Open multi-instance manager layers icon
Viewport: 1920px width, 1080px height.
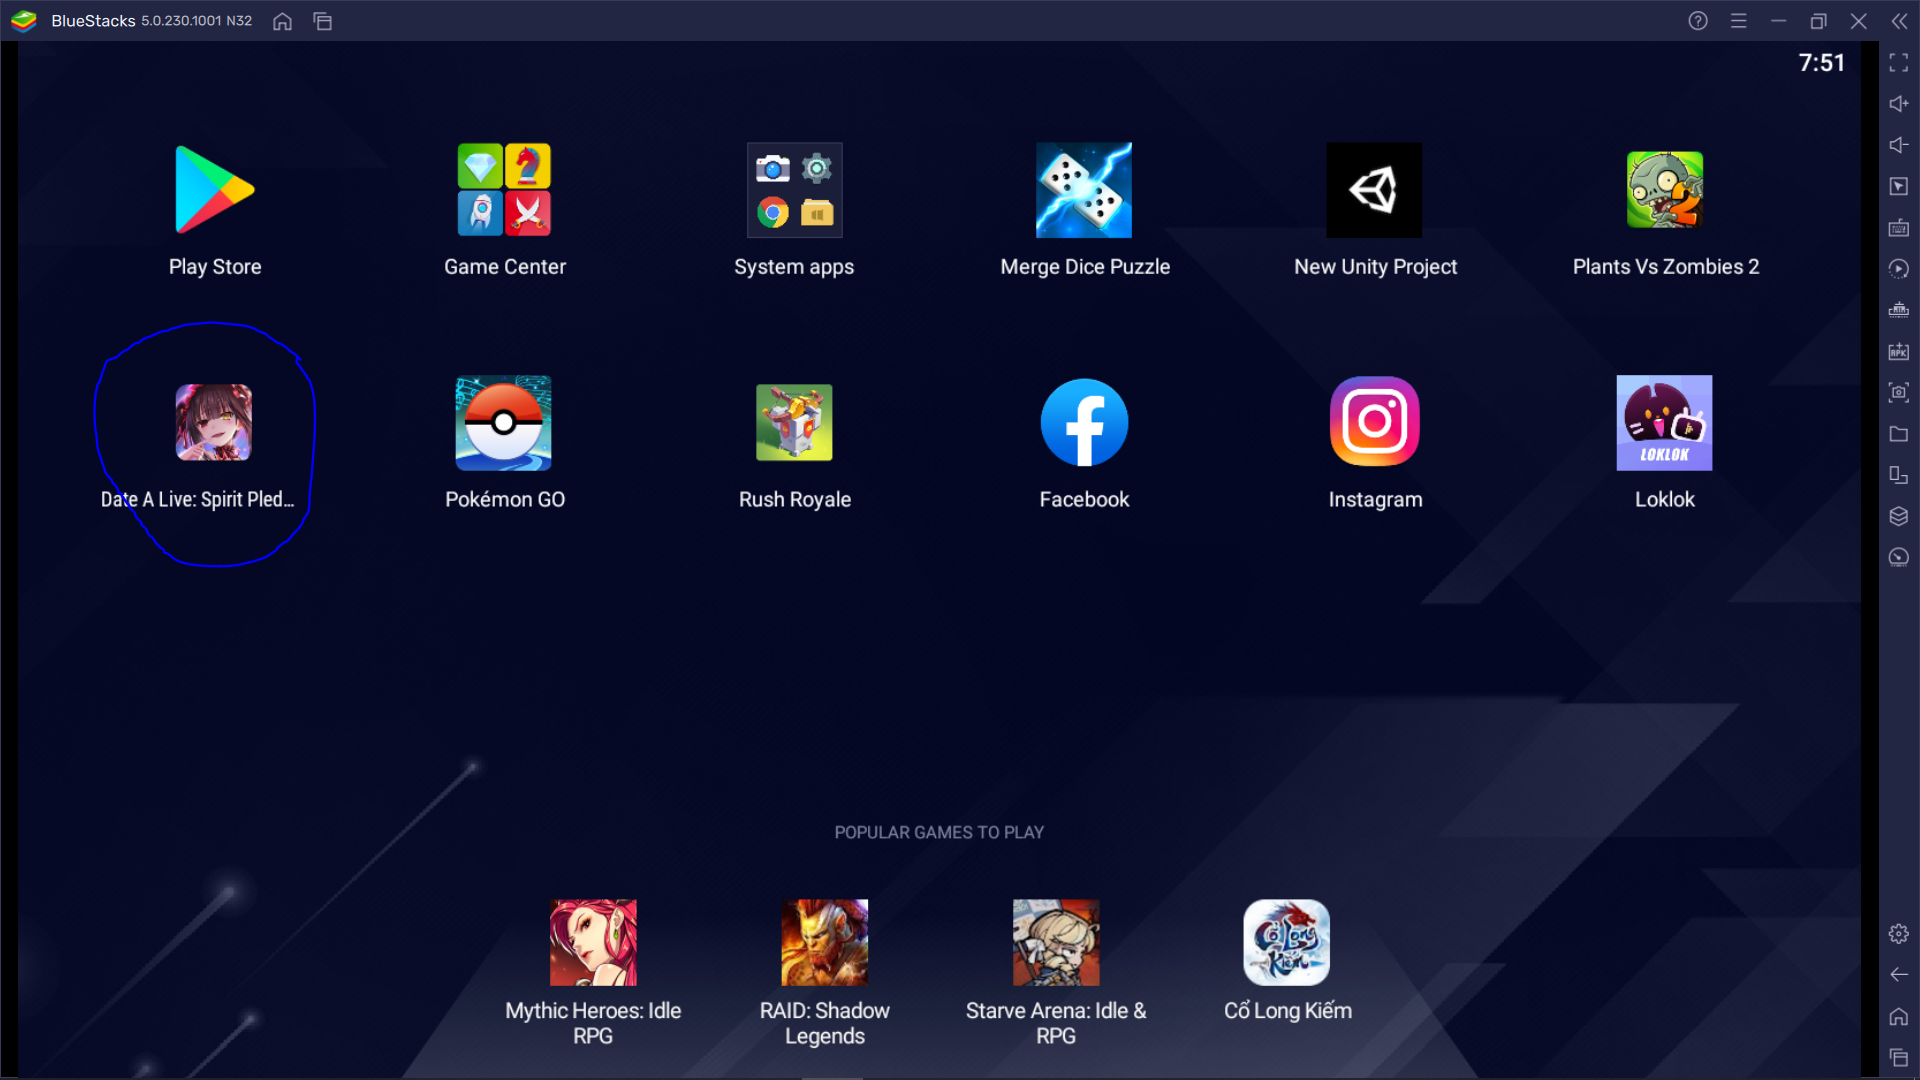coord(1899,516)
